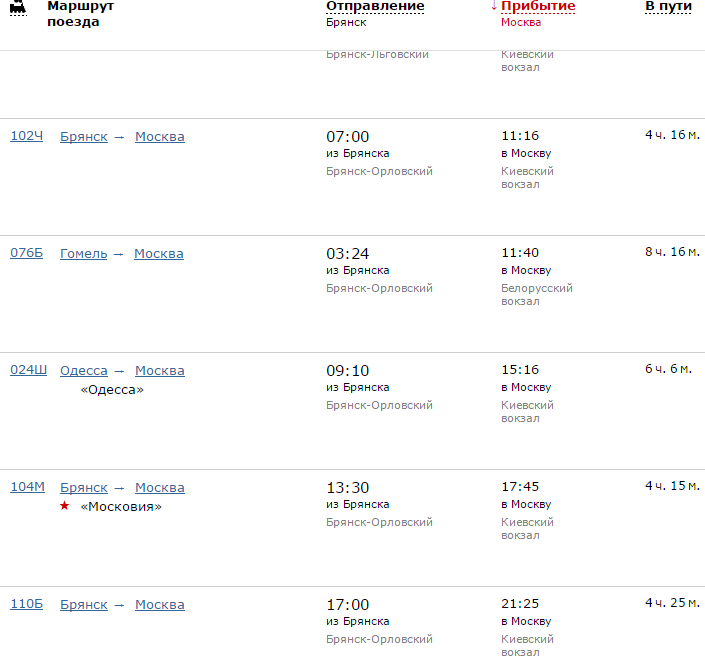The image size is (705, 671).
Task: Click the red star beside «Московия»
Action: (x=65, y=506)
